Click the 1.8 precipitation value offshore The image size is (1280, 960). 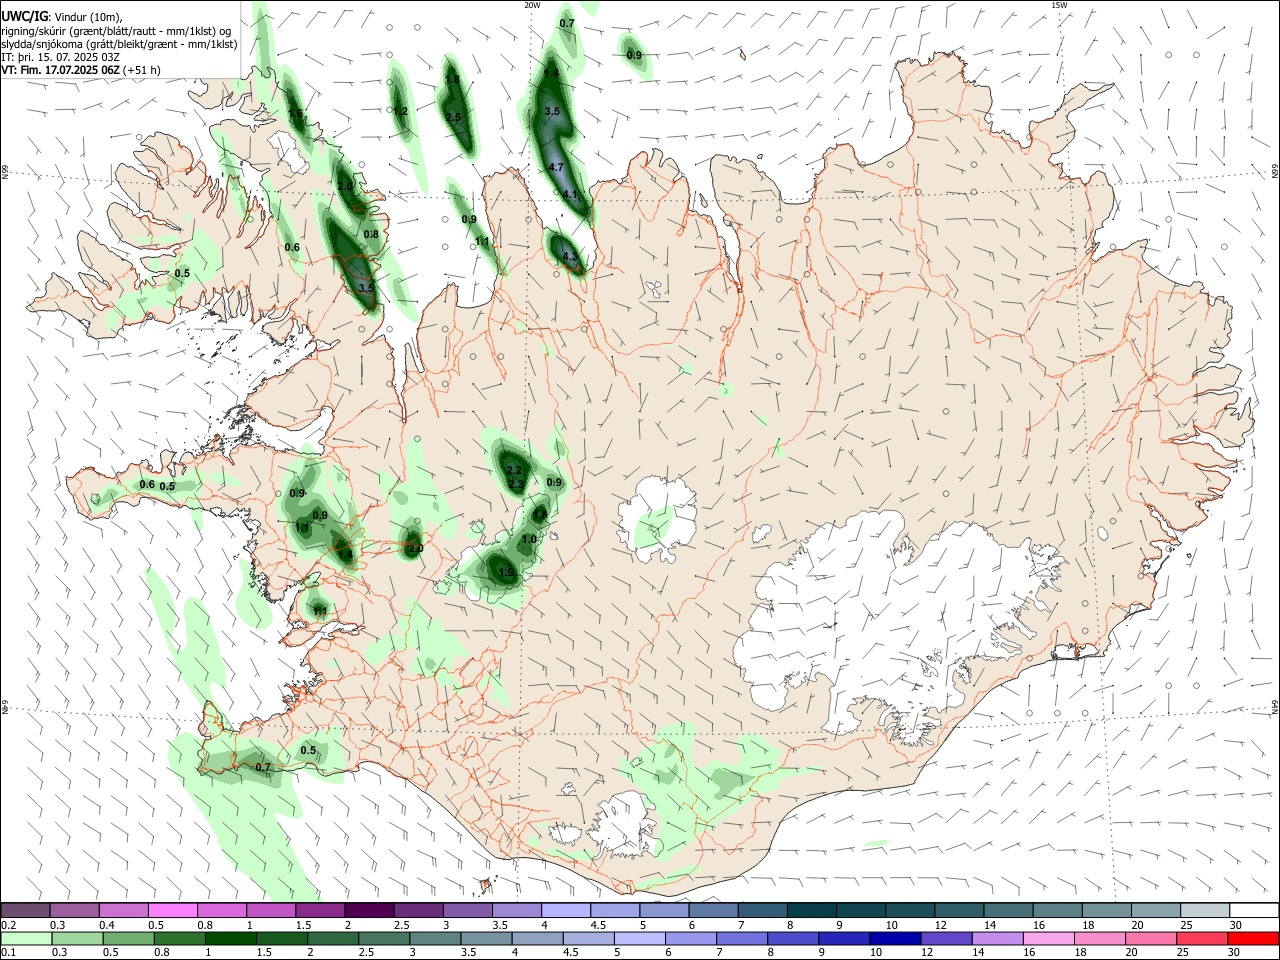click(x=452, y=80)
